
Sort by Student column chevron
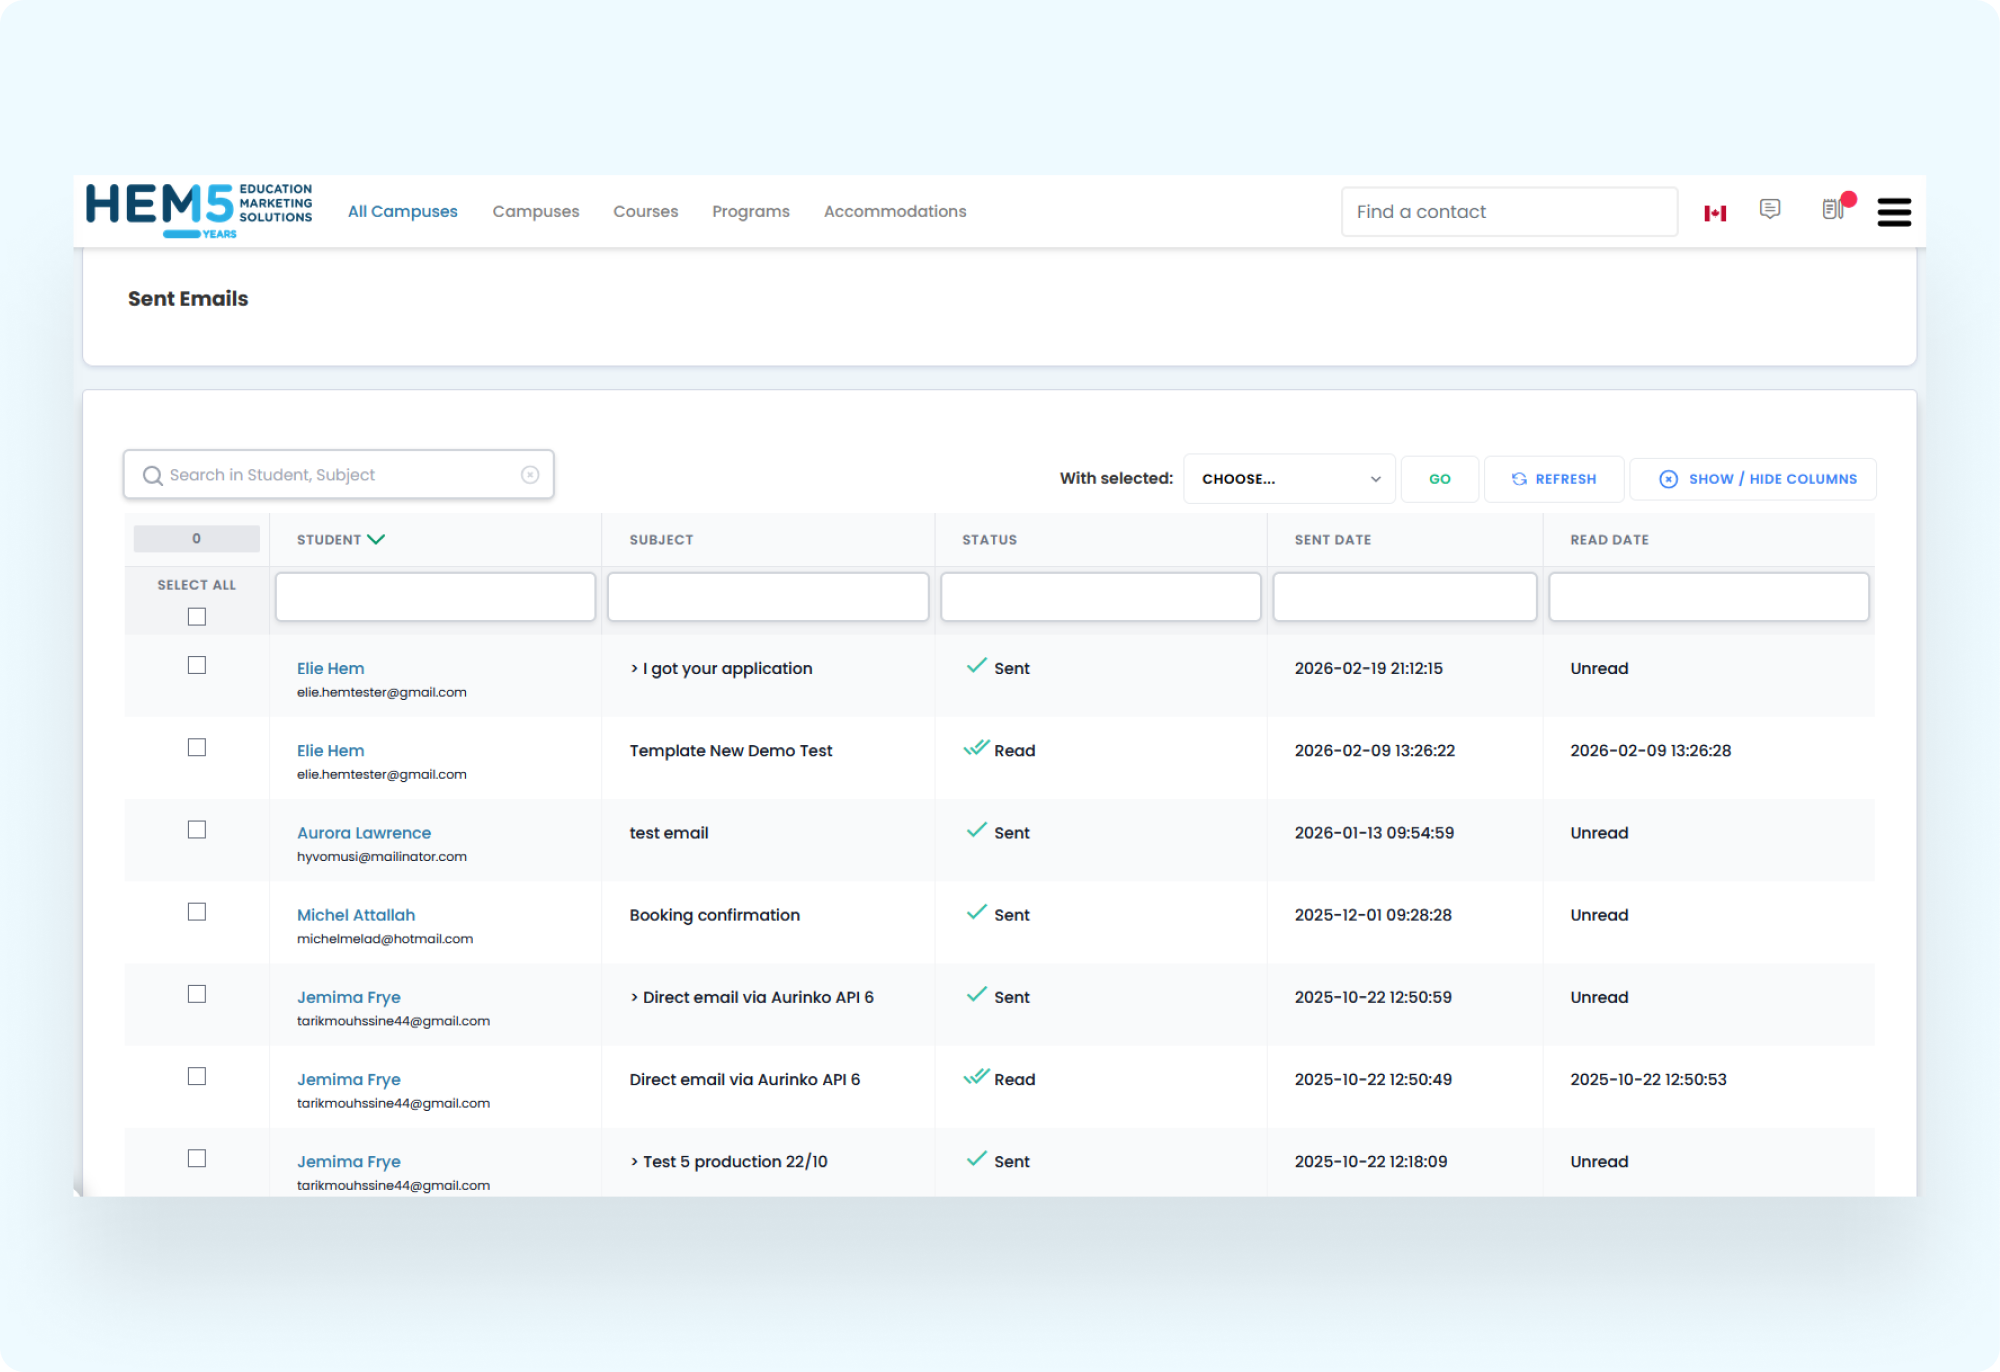pos(376,539)
